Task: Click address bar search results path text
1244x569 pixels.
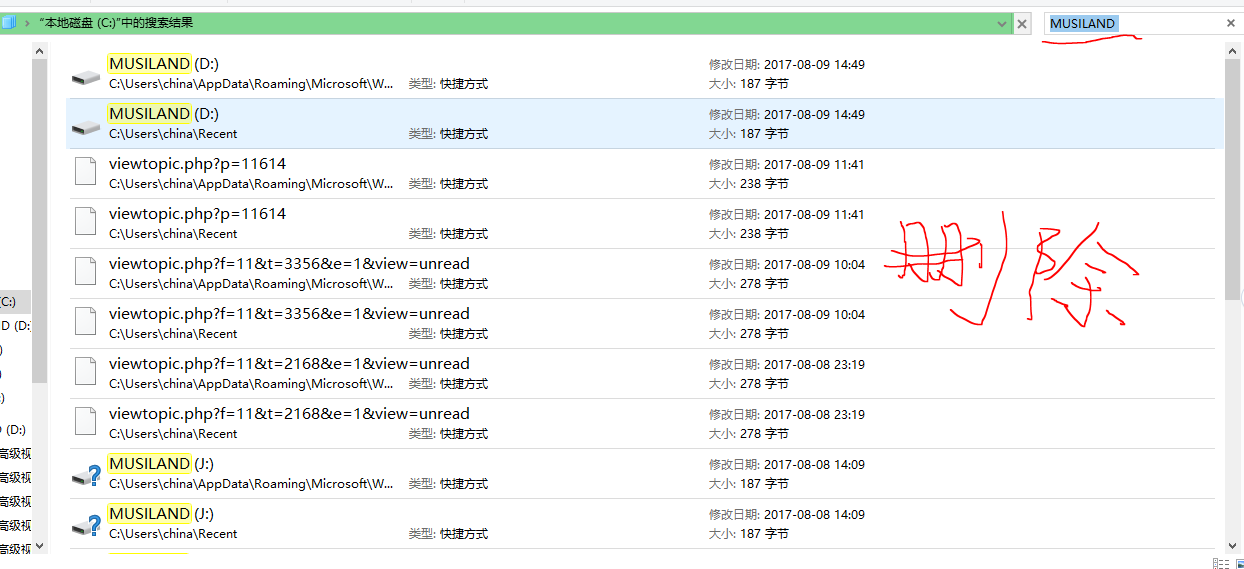Action: (116, 23)
